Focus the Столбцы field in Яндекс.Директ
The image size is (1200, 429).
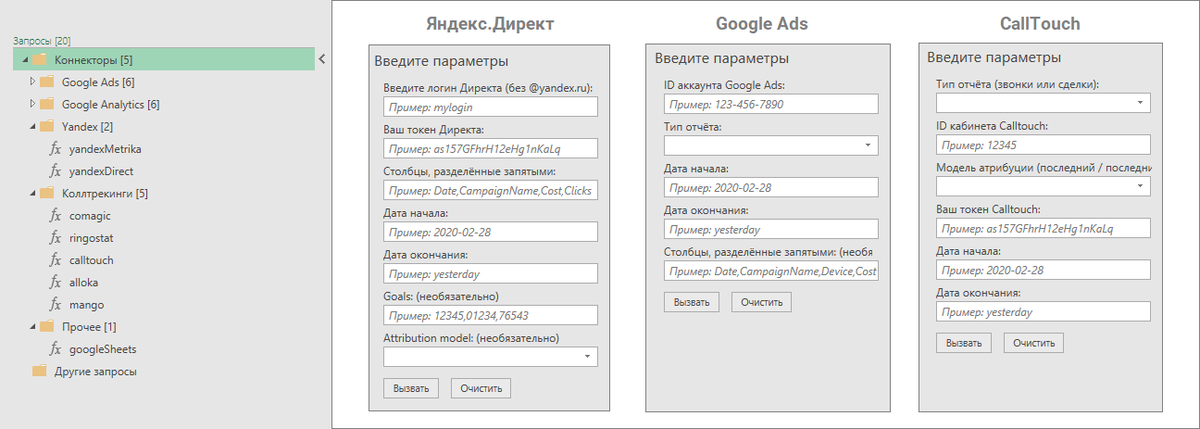pyautogui.click(x=490, y=190)
